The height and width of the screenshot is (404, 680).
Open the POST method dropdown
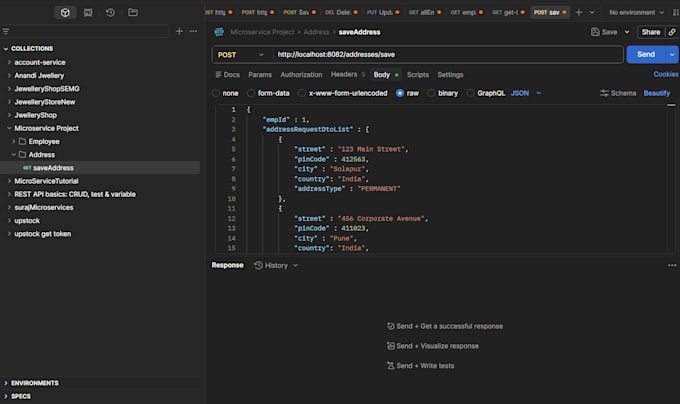click(x=241, y=55)
